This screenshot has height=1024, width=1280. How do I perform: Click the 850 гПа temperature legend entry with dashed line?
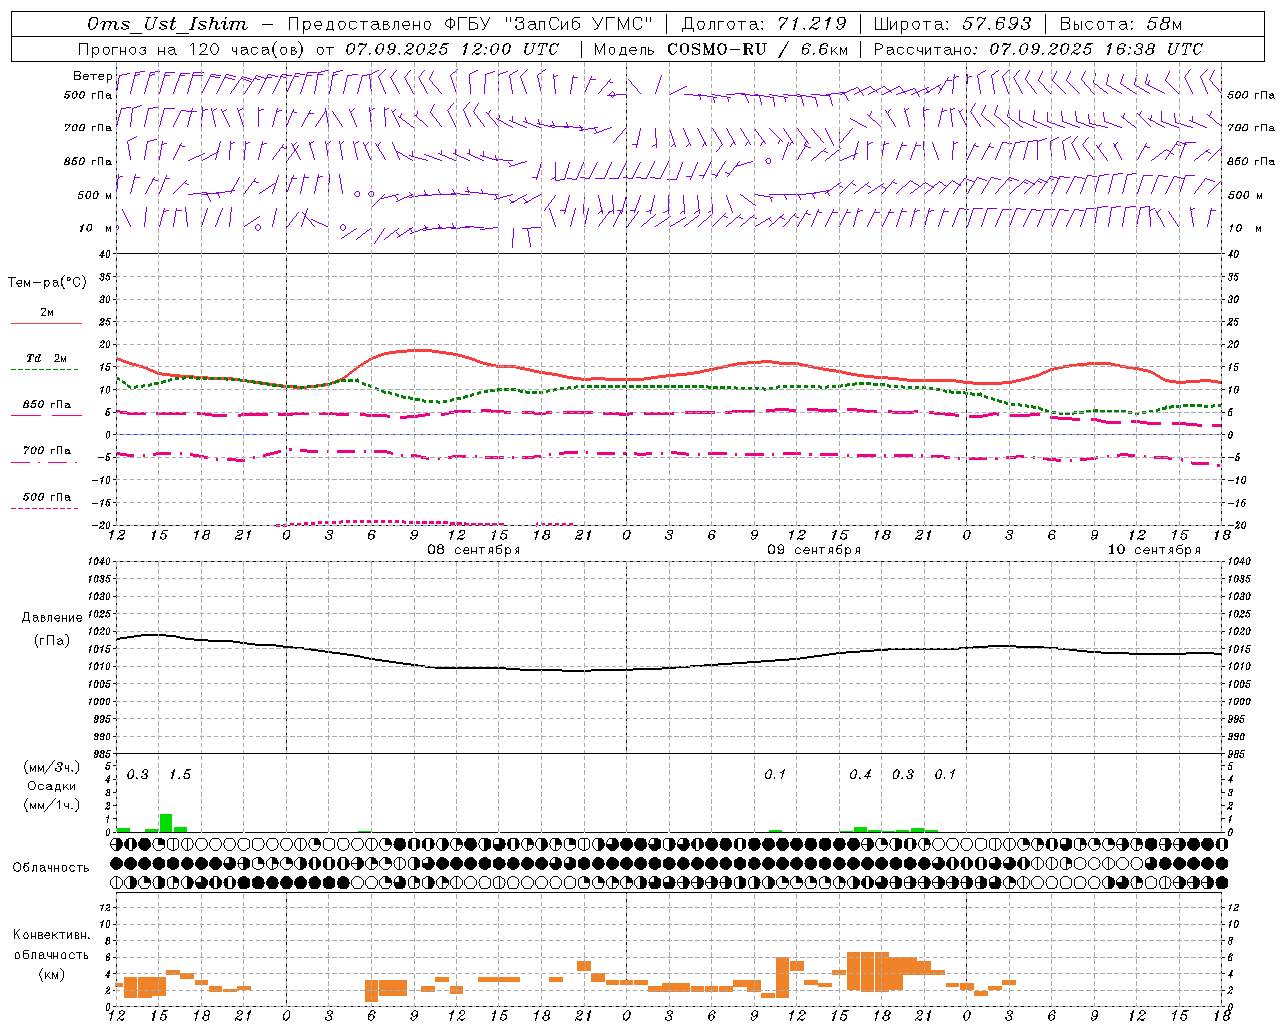(47, 405)
